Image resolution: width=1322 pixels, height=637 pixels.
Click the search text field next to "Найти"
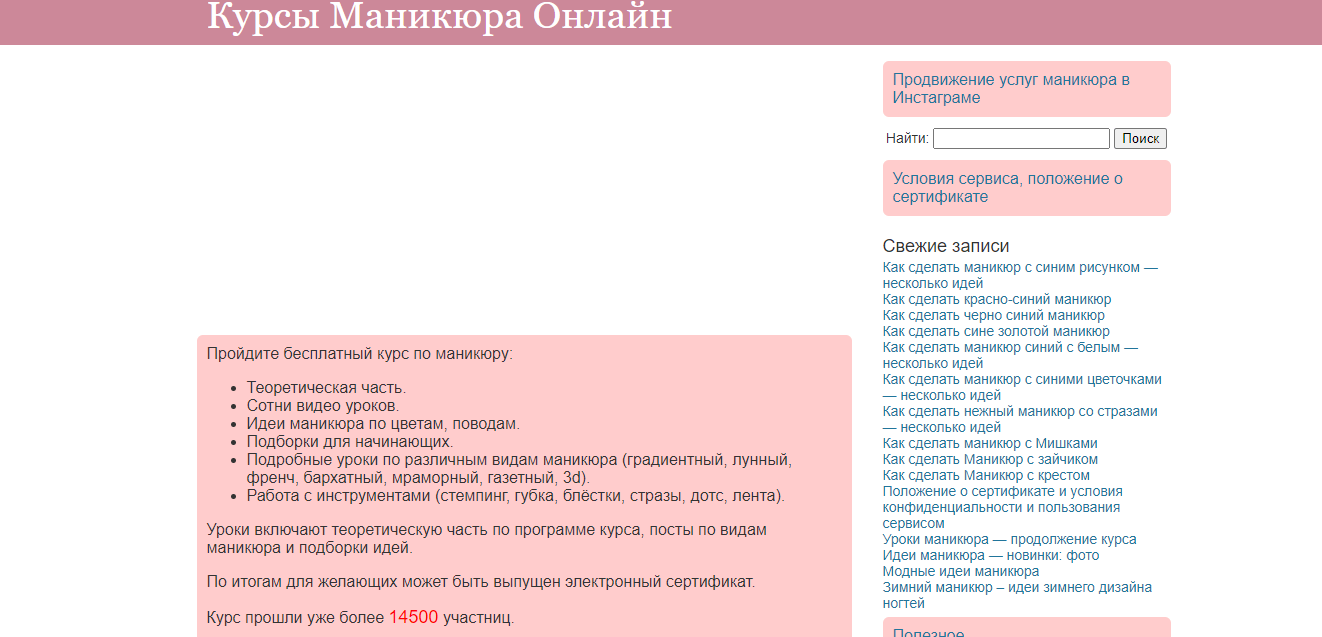[x=1020, y=139]
